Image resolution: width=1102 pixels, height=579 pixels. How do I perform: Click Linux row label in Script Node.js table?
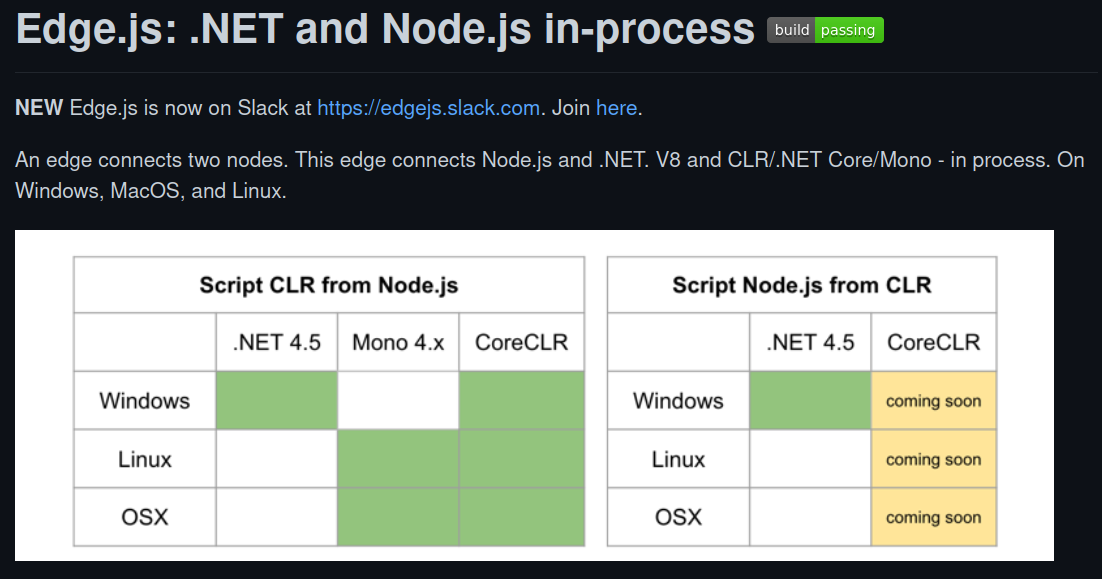tap(678, 459)
